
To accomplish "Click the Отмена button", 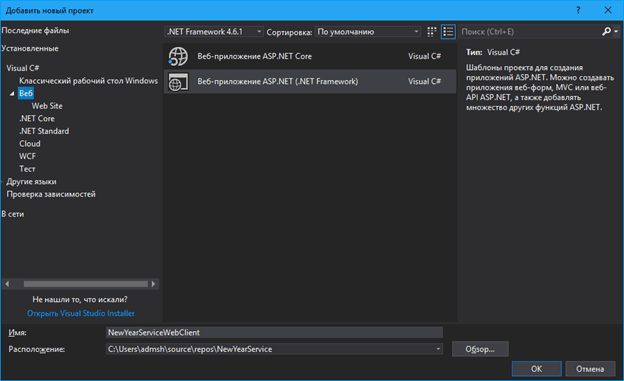I will (x=590, y=369).
